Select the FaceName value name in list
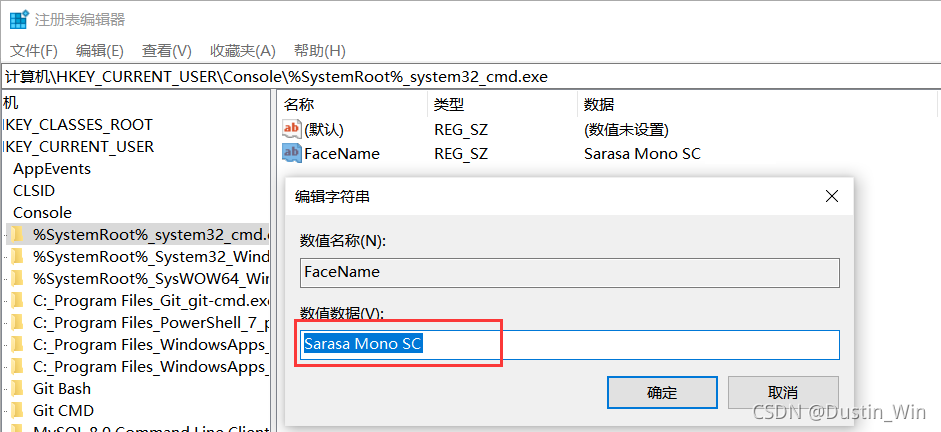The width and height of the screenshot is (941, 432). coord(342,154)
